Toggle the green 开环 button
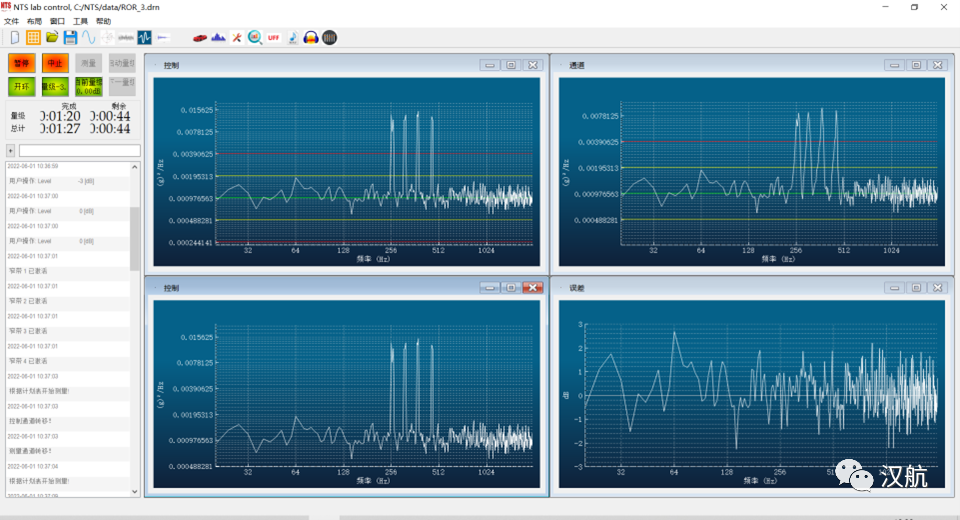Viewport: 960px width, 520px height. coord(21,86)
